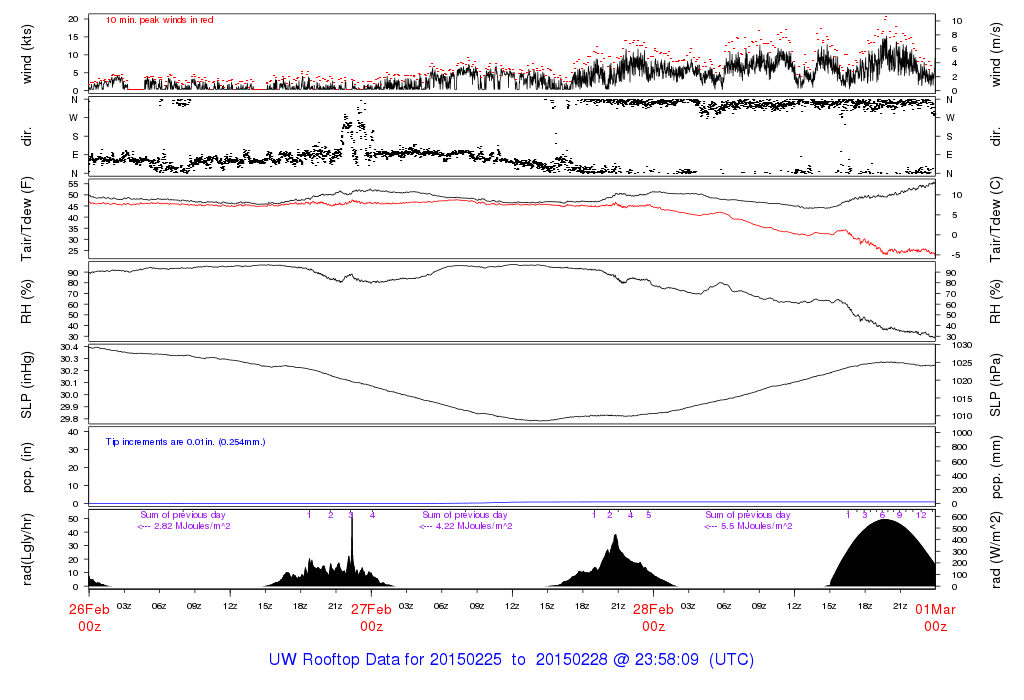Viewport: 1024px width, 700px height.
Task: Select the 27Feb 00z date marker
Action: tap(371, 617)
